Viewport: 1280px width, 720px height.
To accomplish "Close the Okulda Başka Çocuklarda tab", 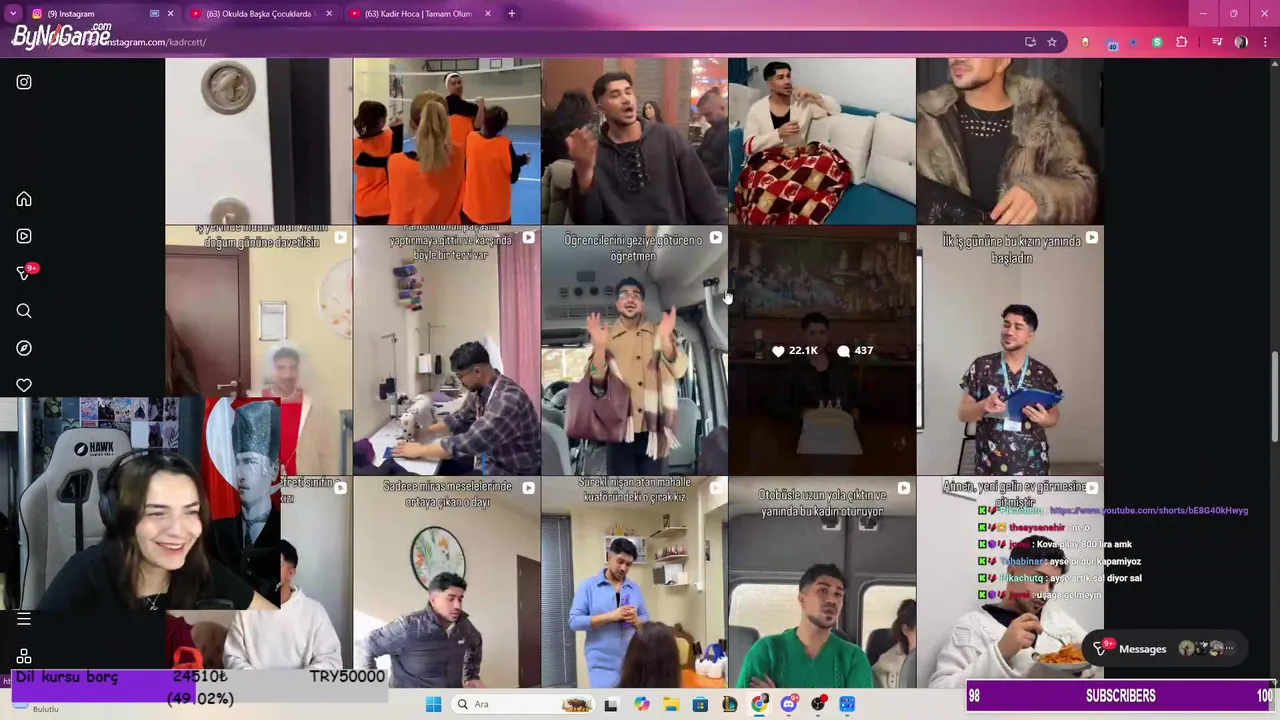I will pos(329,14).
